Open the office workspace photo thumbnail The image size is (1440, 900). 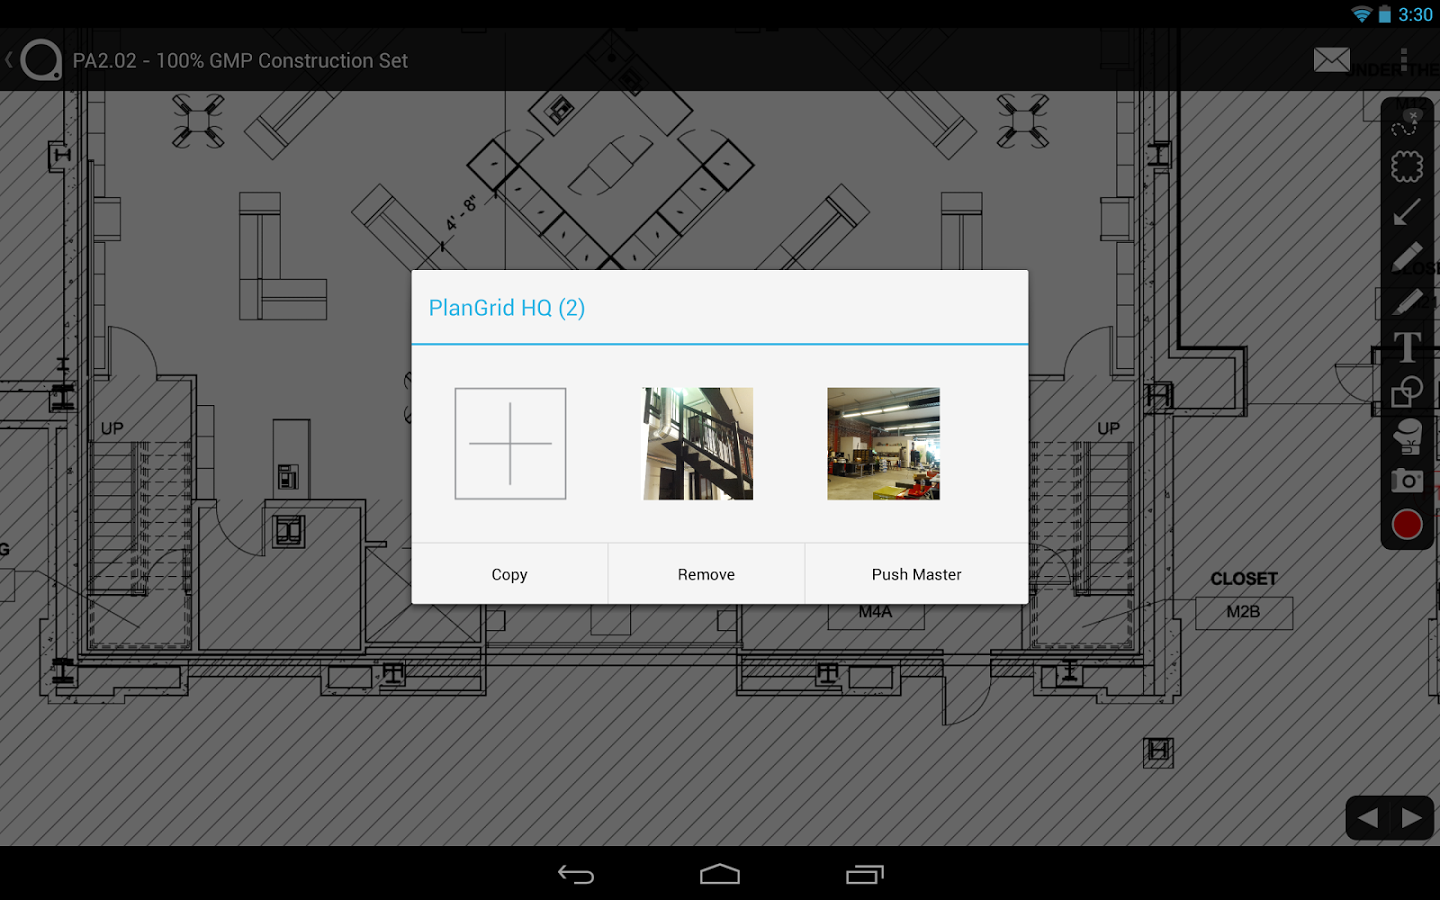pos(884,443)
